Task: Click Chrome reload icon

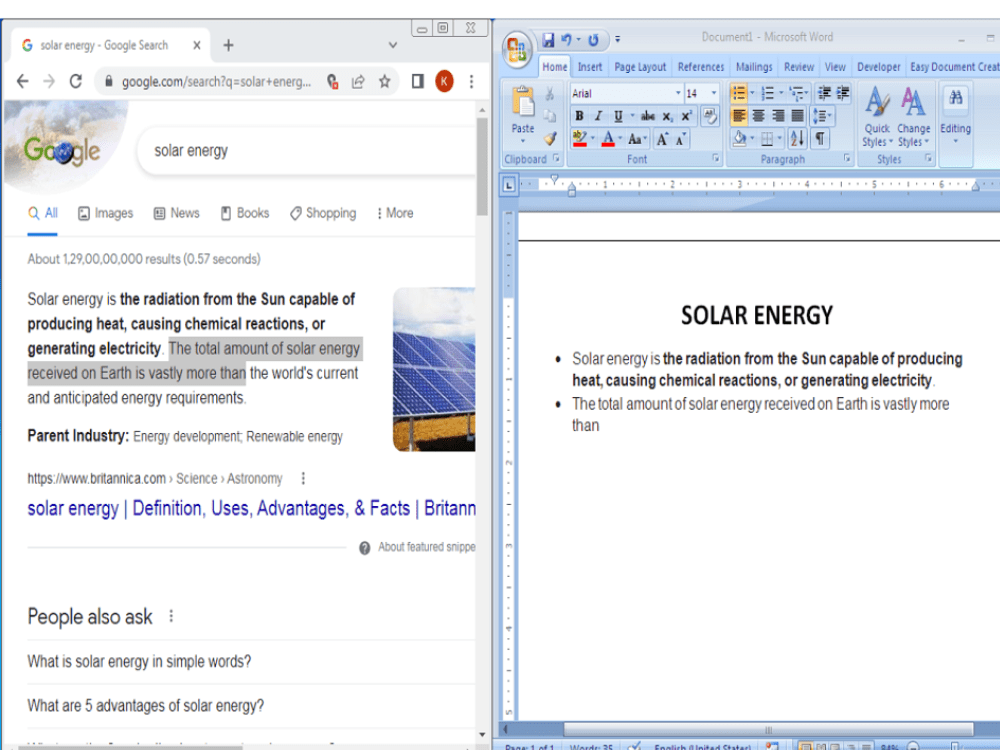Action: pos(75,81)
